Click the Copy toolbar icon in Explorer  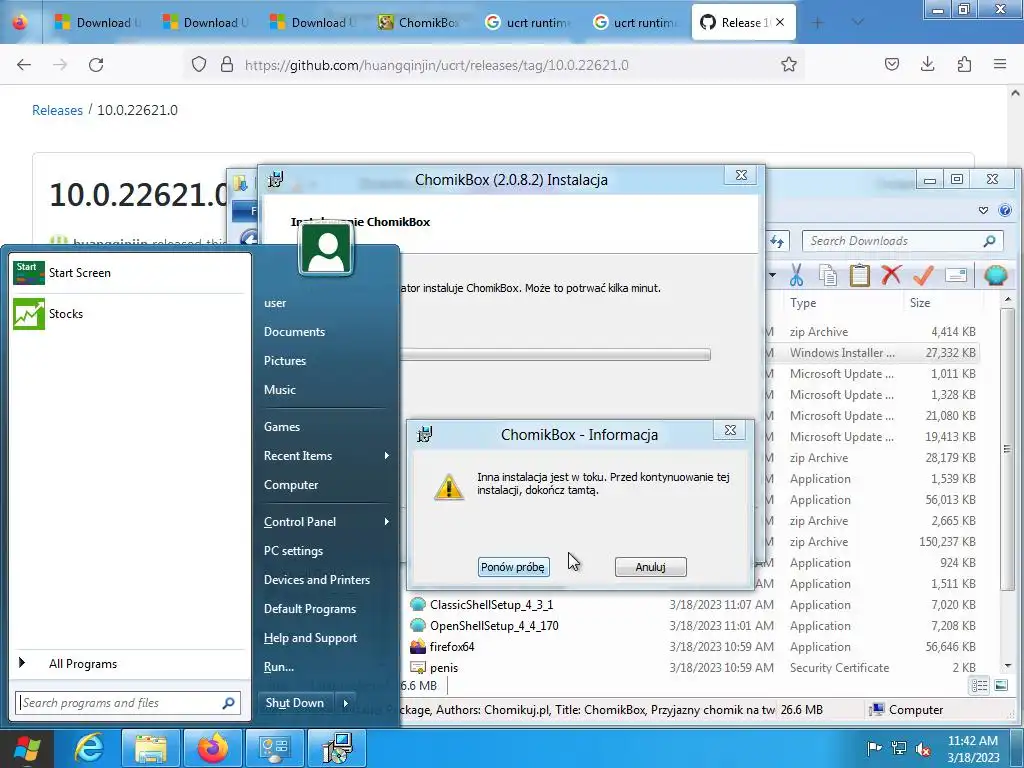pos(828,275)
